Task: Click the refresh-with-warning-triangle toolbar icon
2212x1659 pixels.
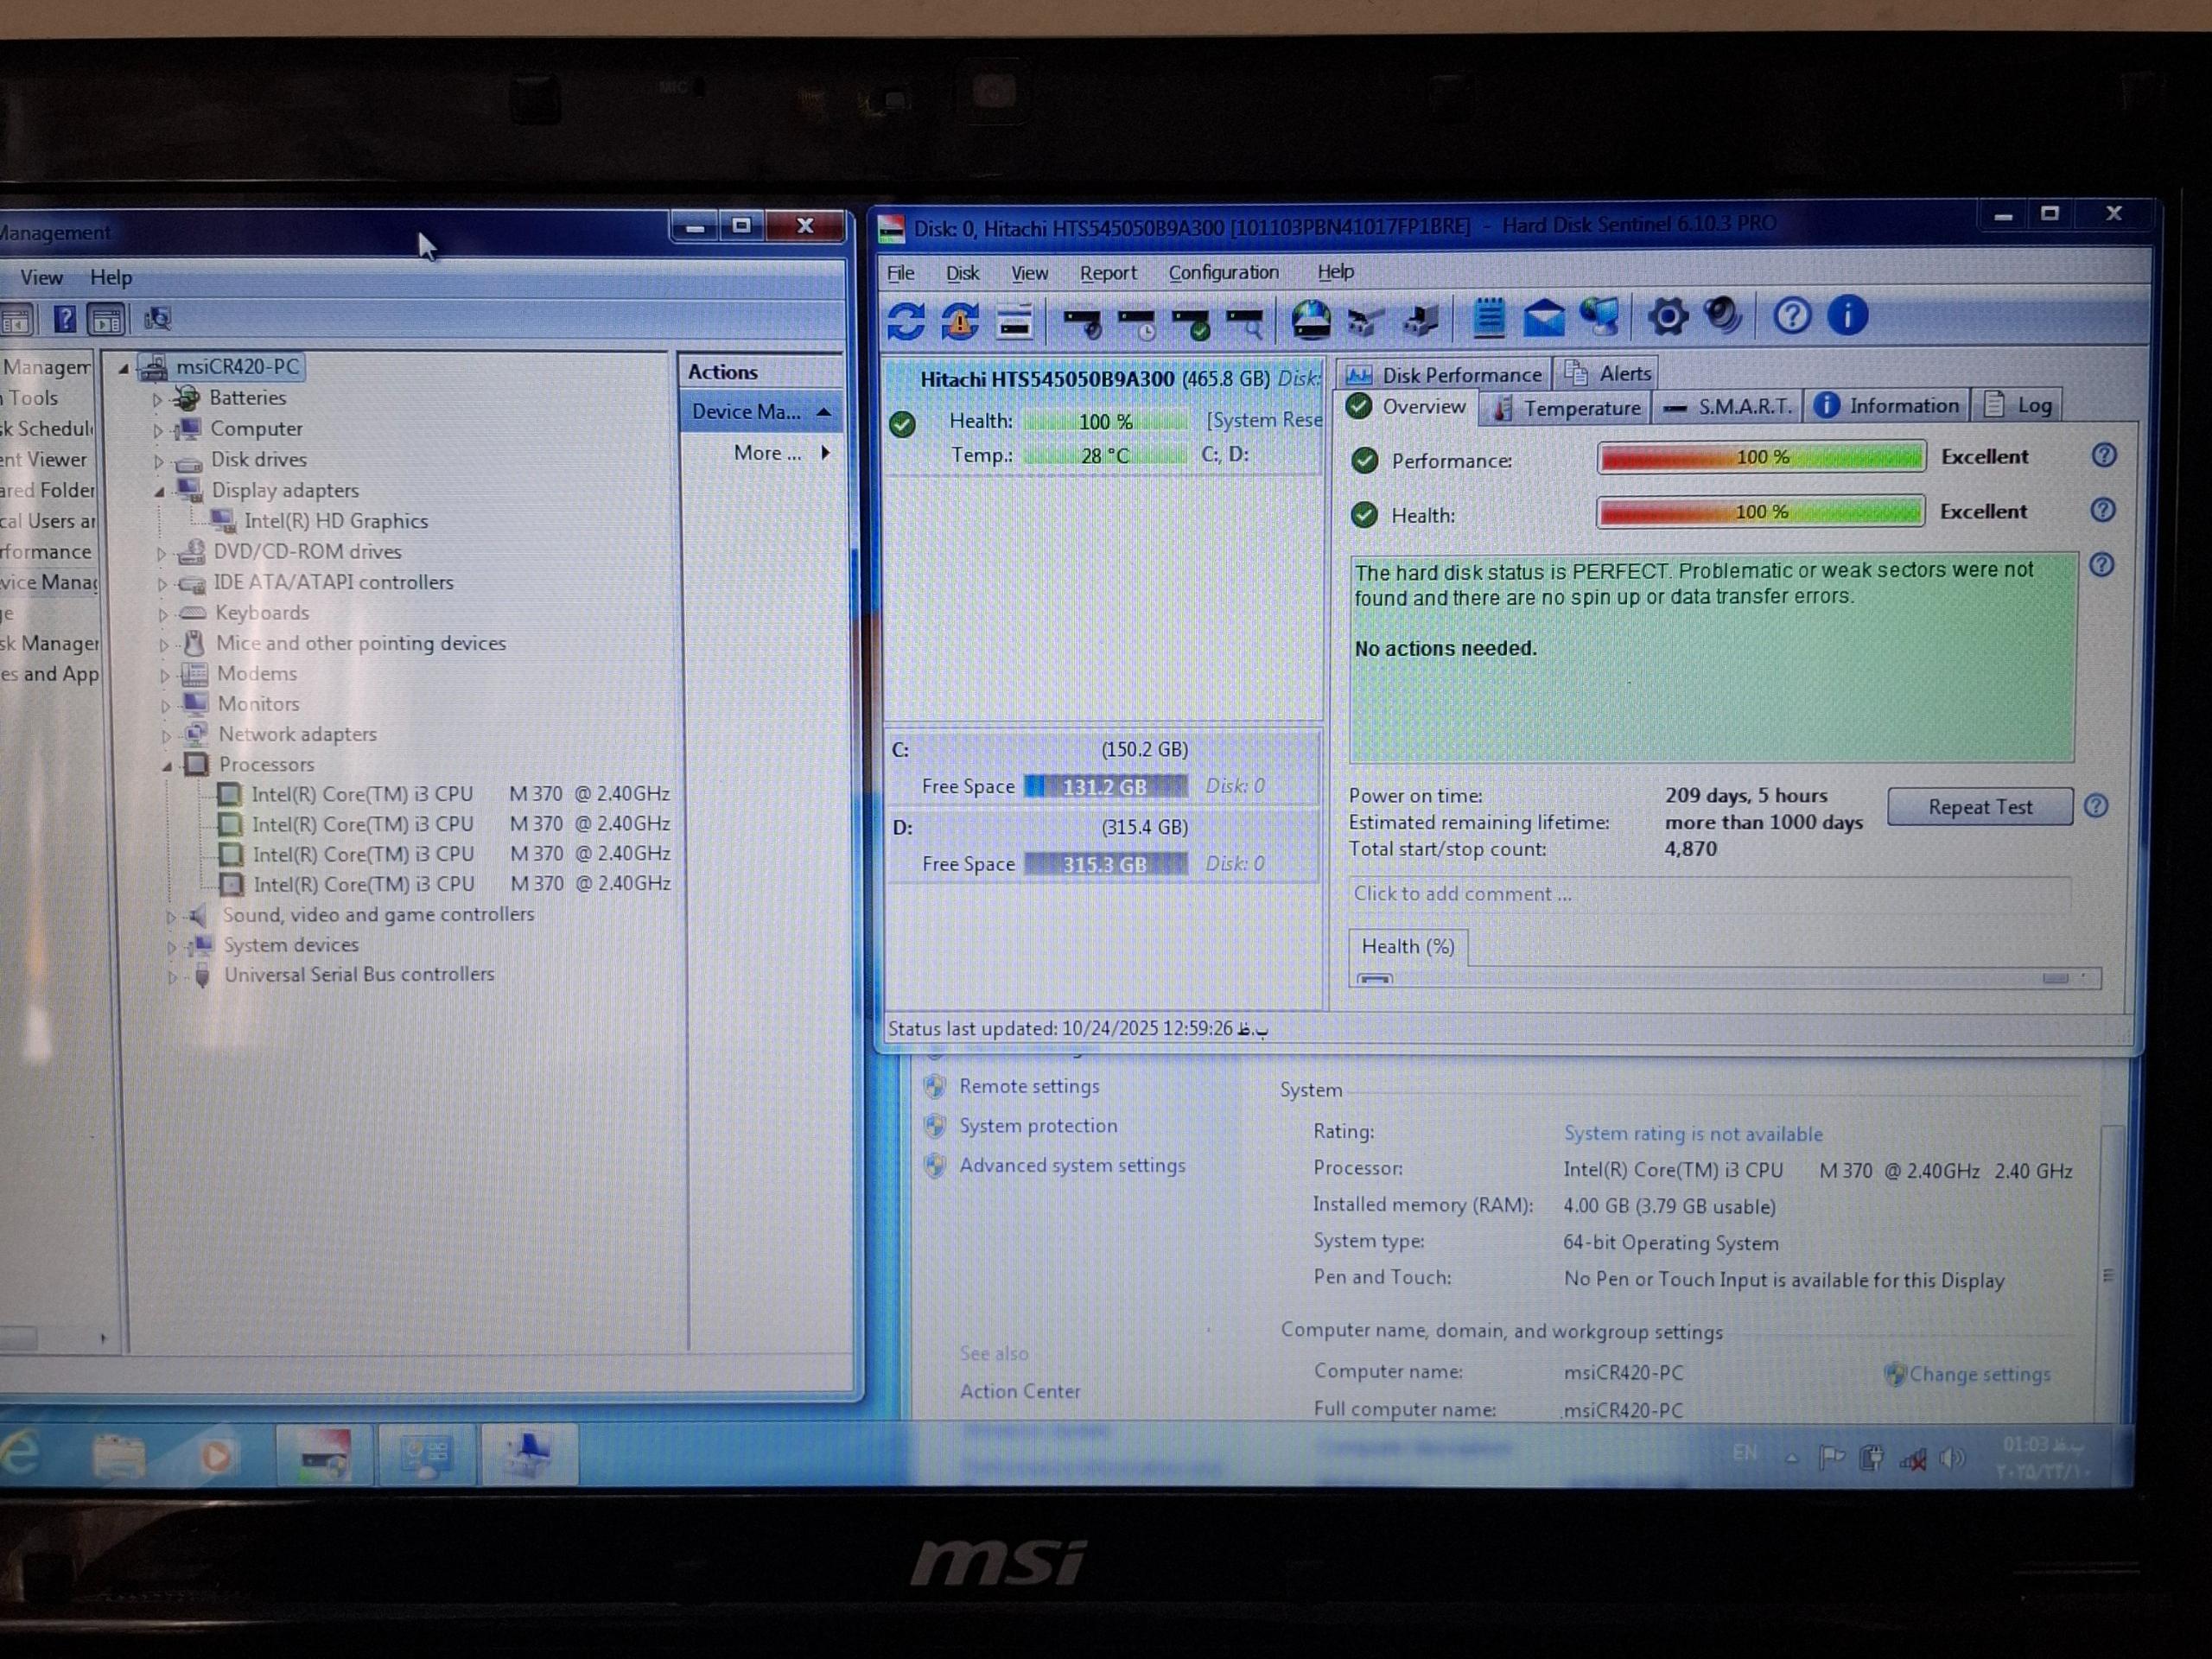Action: click(960, 321)
